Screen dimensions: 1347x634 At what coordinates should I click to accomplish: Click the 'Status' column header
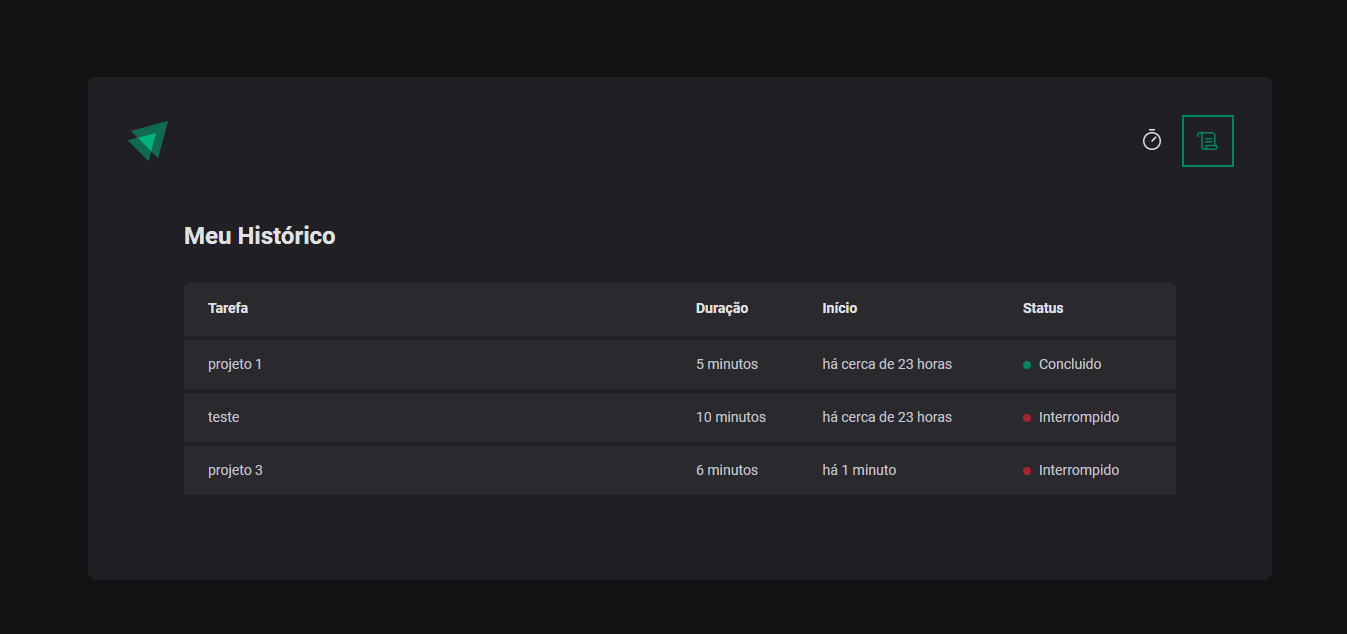(1043, 308)
